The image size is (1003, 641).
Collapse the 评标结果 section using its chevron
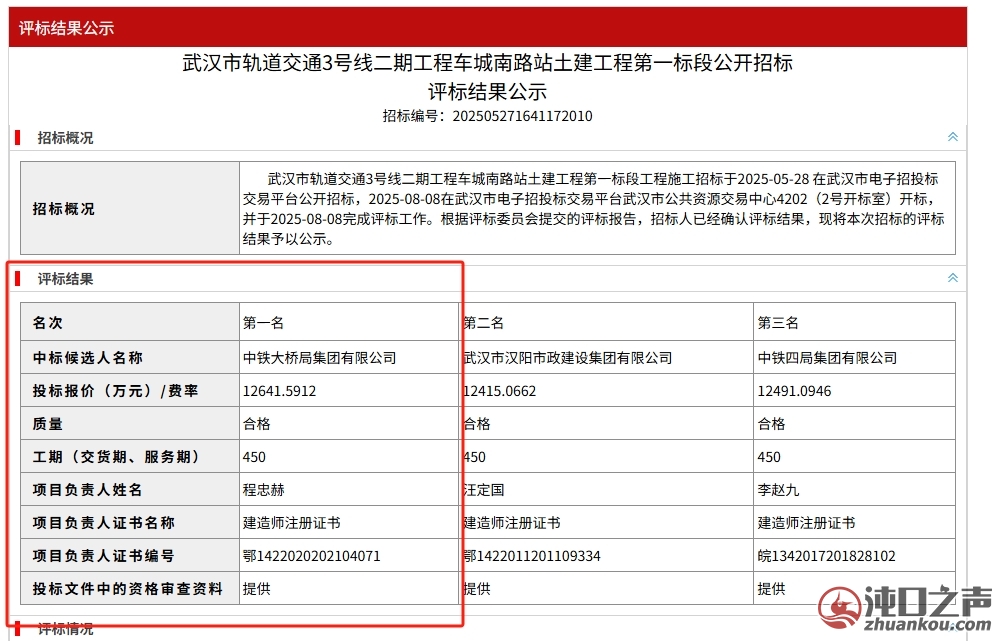(952, 278)
